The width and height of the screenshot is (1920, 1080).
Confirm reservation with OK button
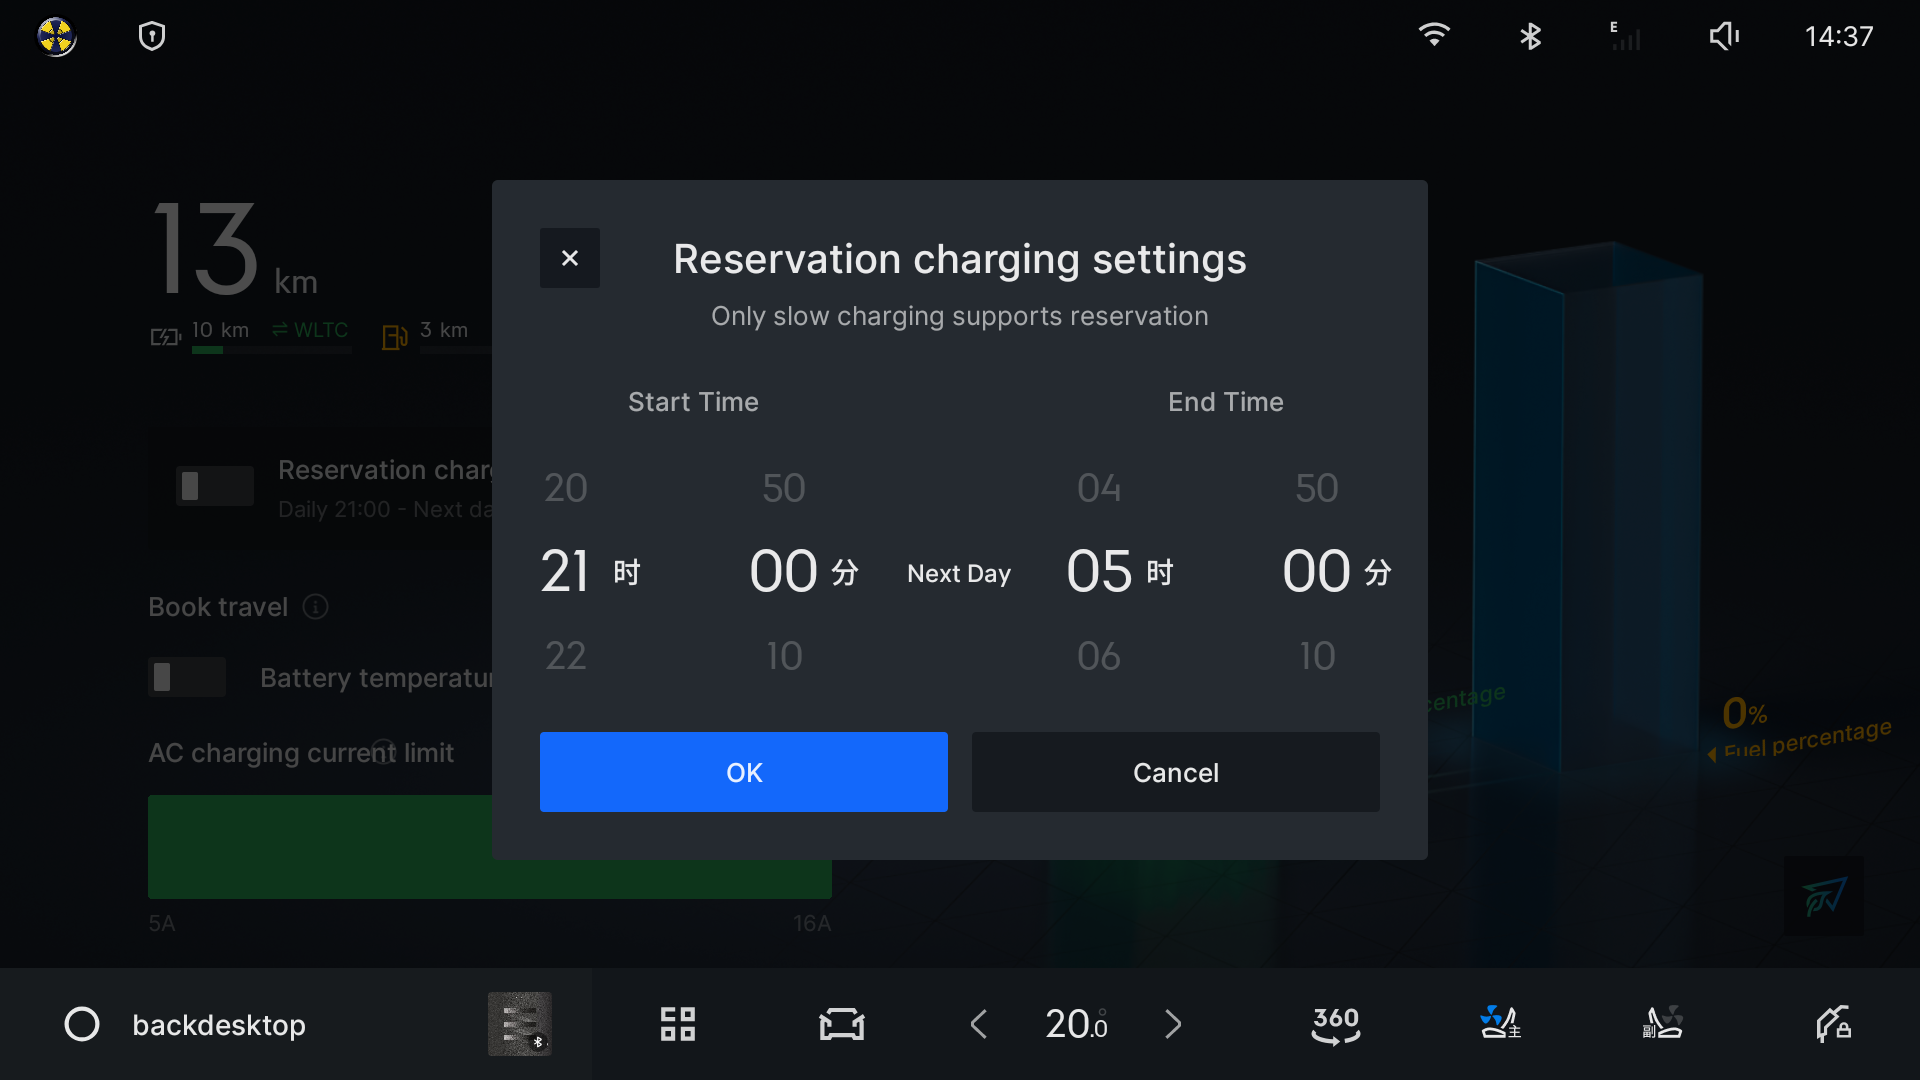tap(743, 772)
